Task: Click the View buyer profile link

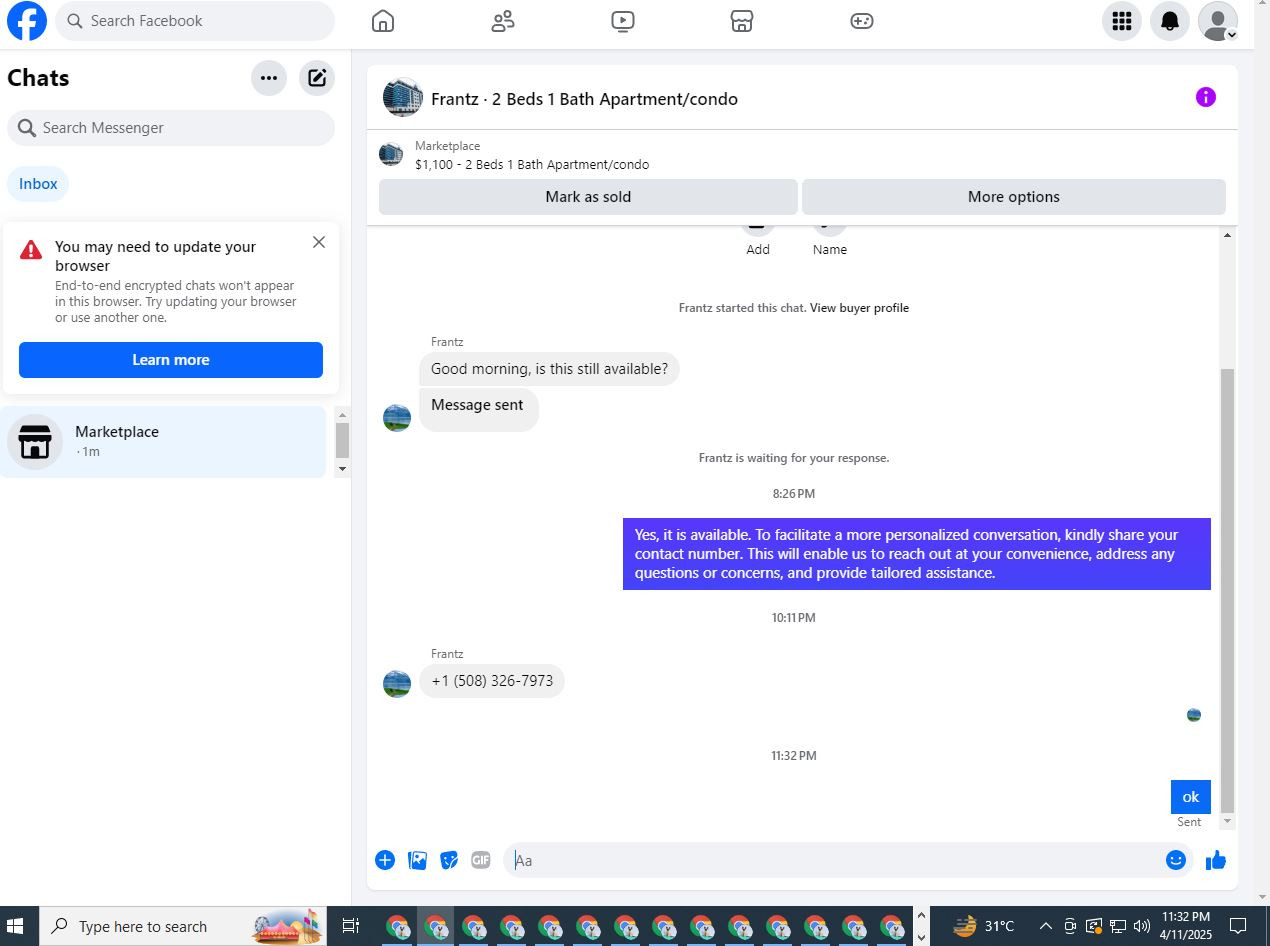Action: click(x=859, y=308)
